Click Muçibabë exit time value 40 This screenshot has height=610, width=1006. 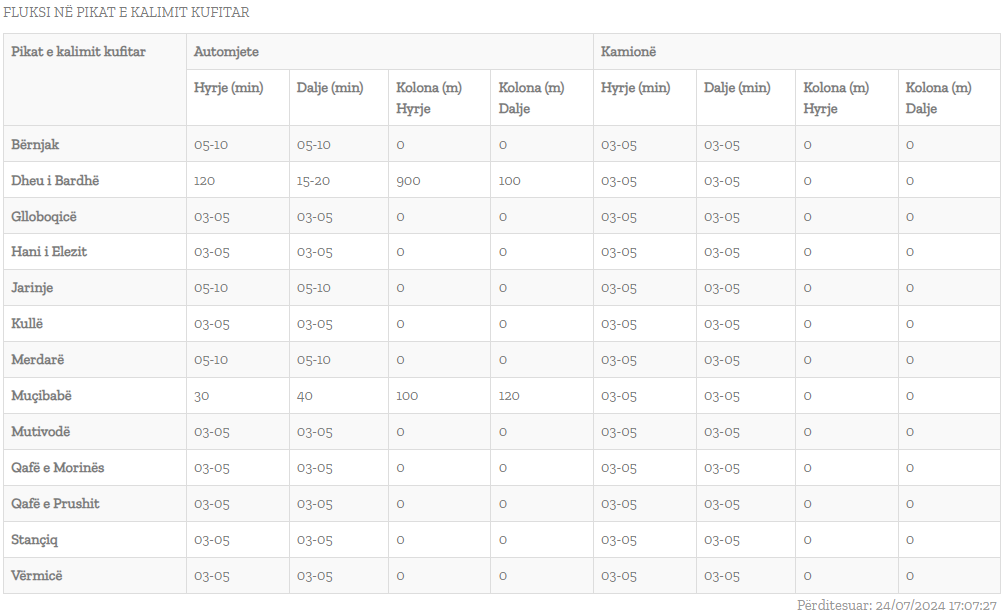305,396
